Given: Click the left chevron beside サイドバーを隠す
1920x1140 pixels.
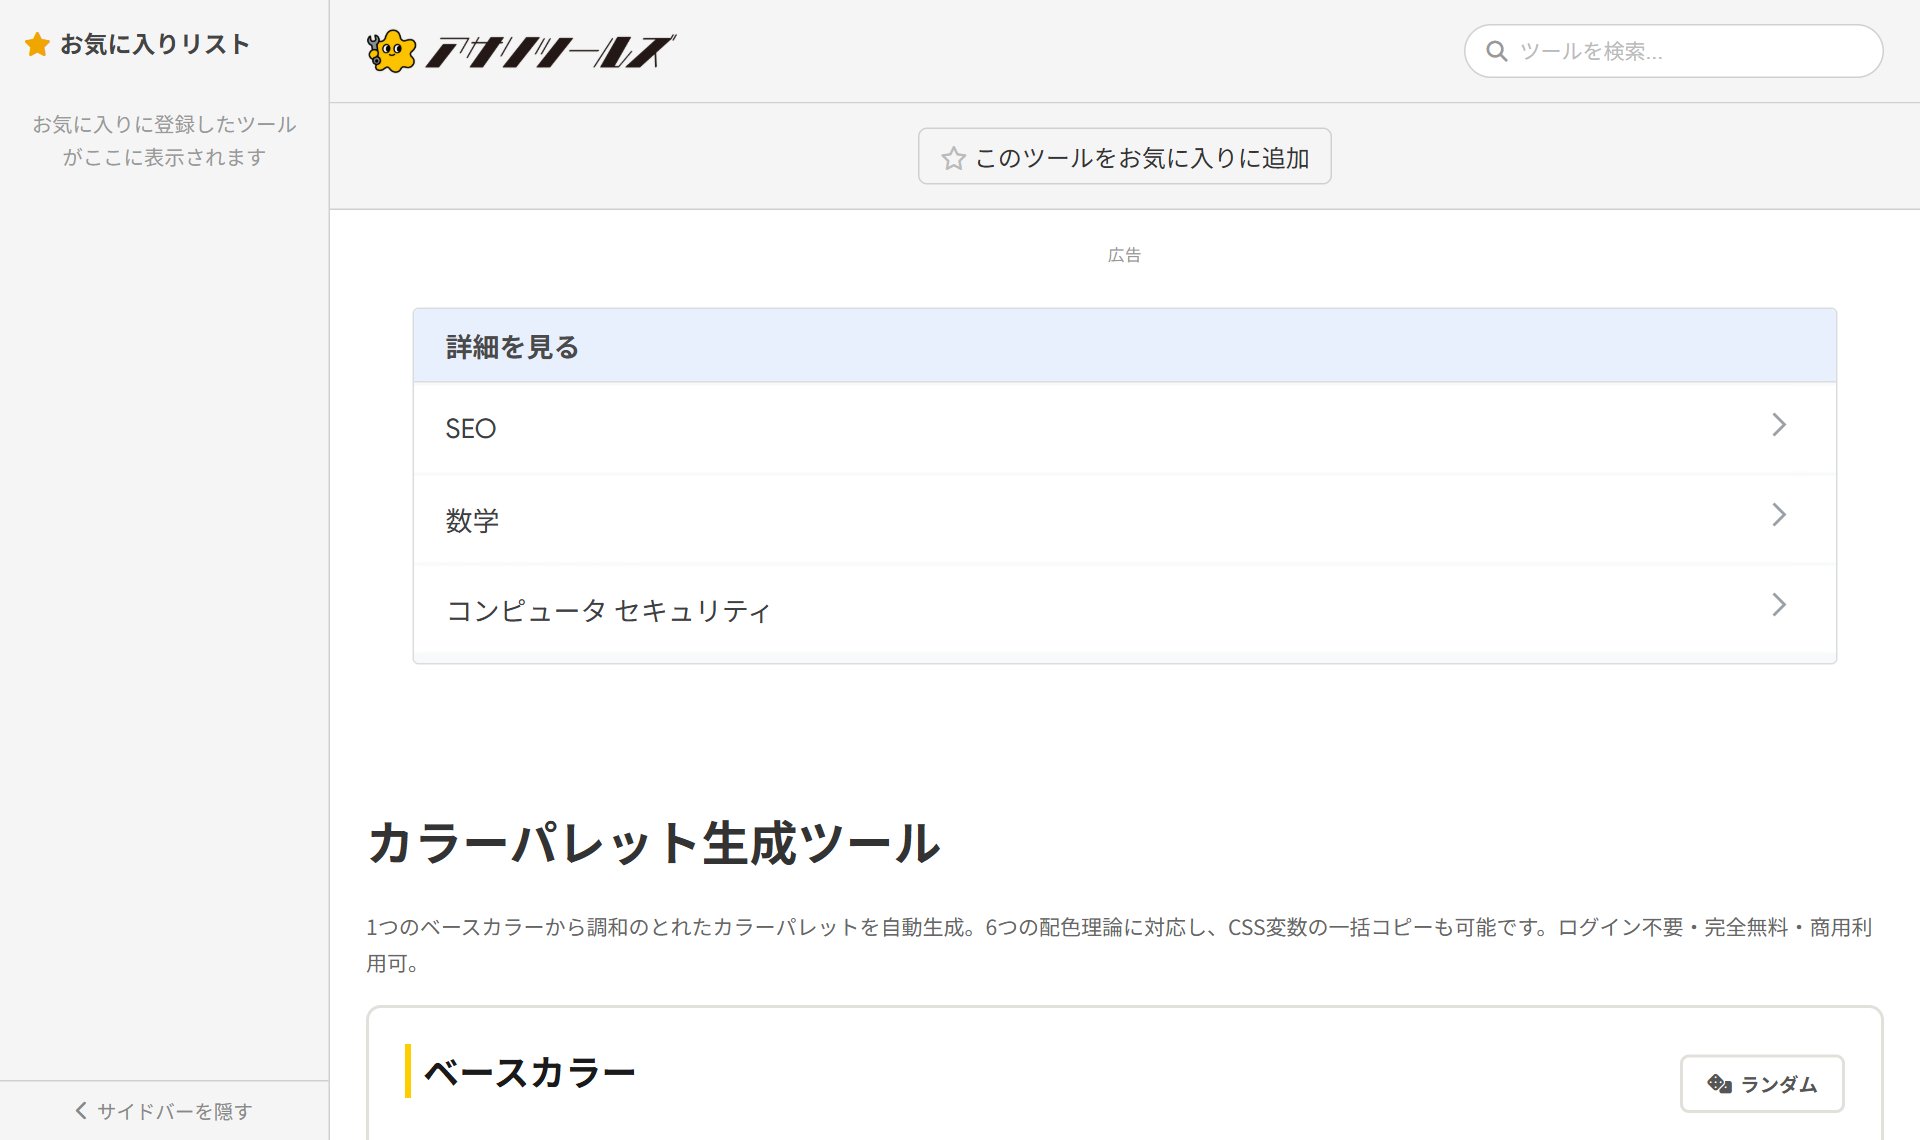Looking at the screenshot, I should pos(81,1110).
